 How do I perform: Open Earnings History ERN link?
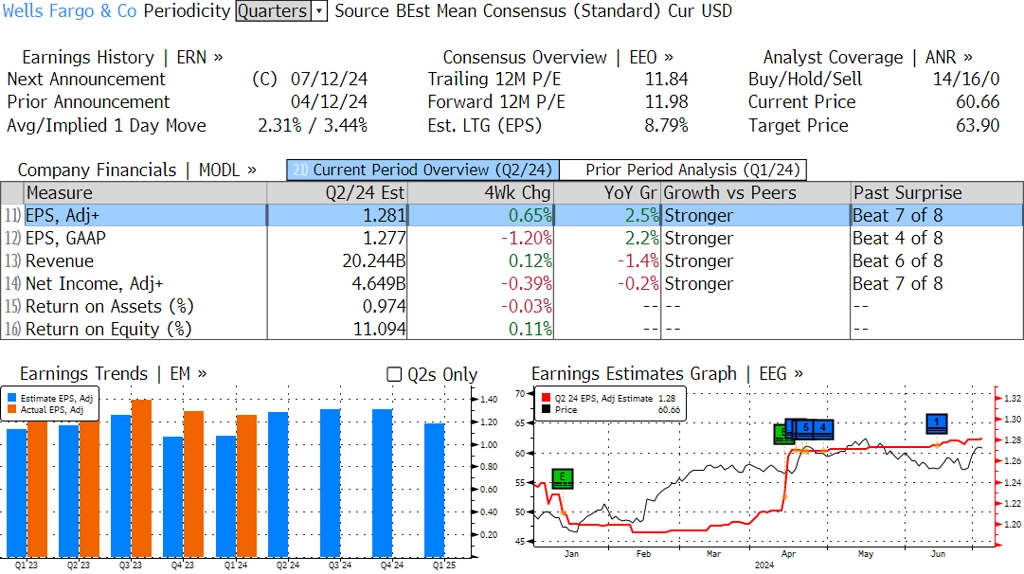[x=122, y=57]
